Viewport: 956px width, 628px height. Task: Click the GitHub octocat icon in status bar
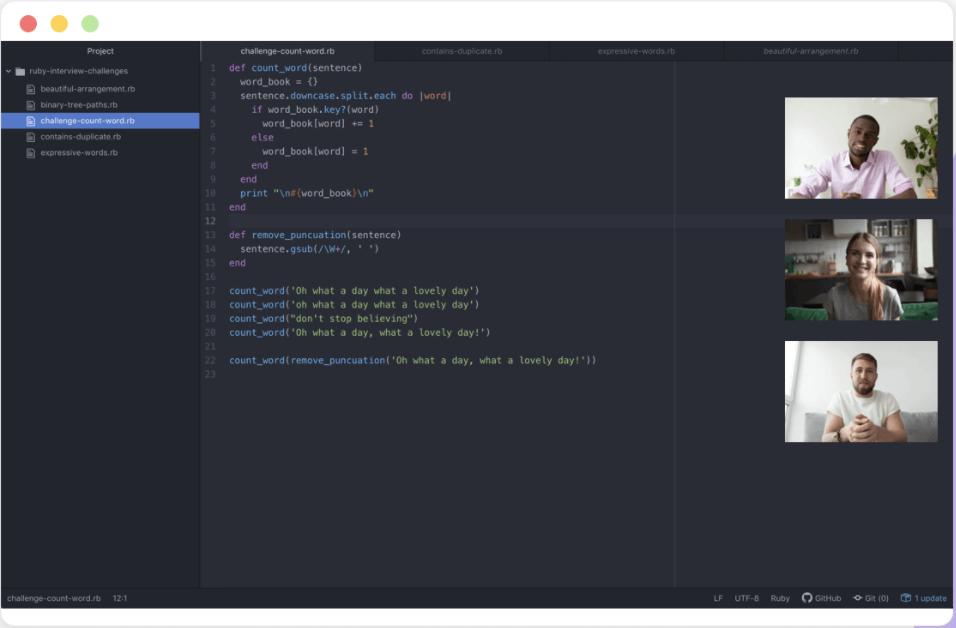coord(807,598)
